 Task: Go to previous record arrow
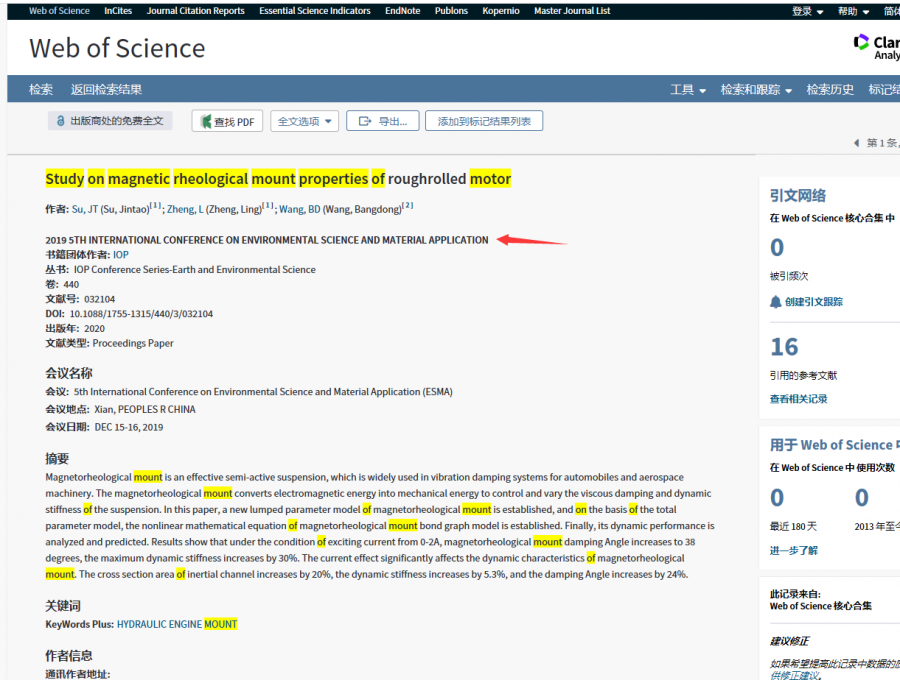856,143
